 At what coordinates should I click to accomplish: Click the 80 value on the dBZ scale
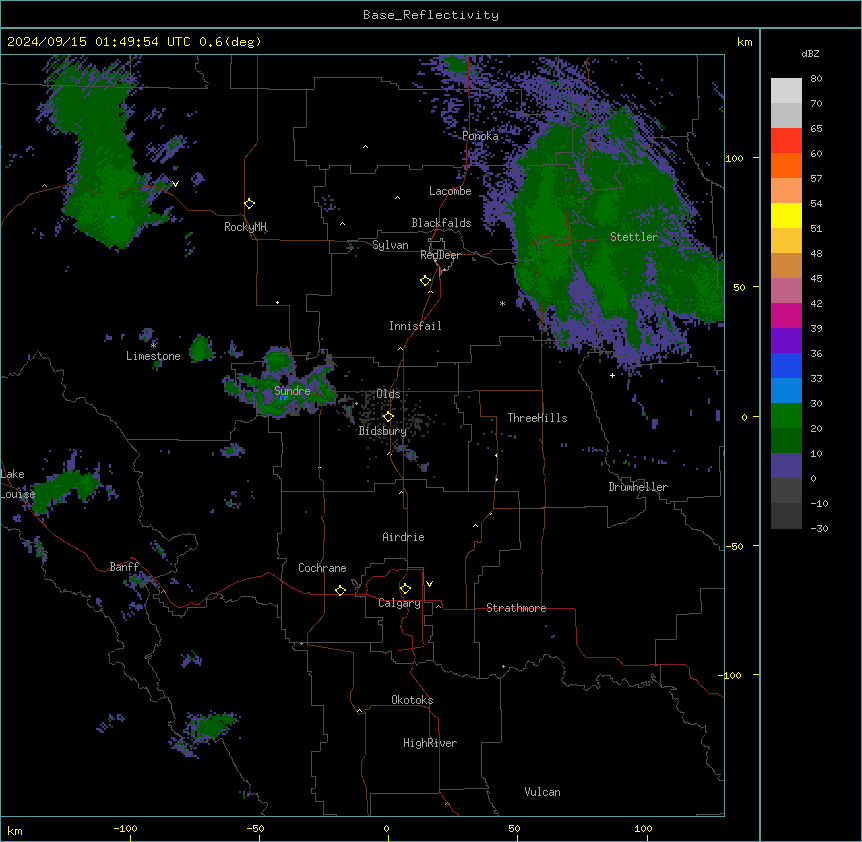pyautogui.click(x=816, y=79)
